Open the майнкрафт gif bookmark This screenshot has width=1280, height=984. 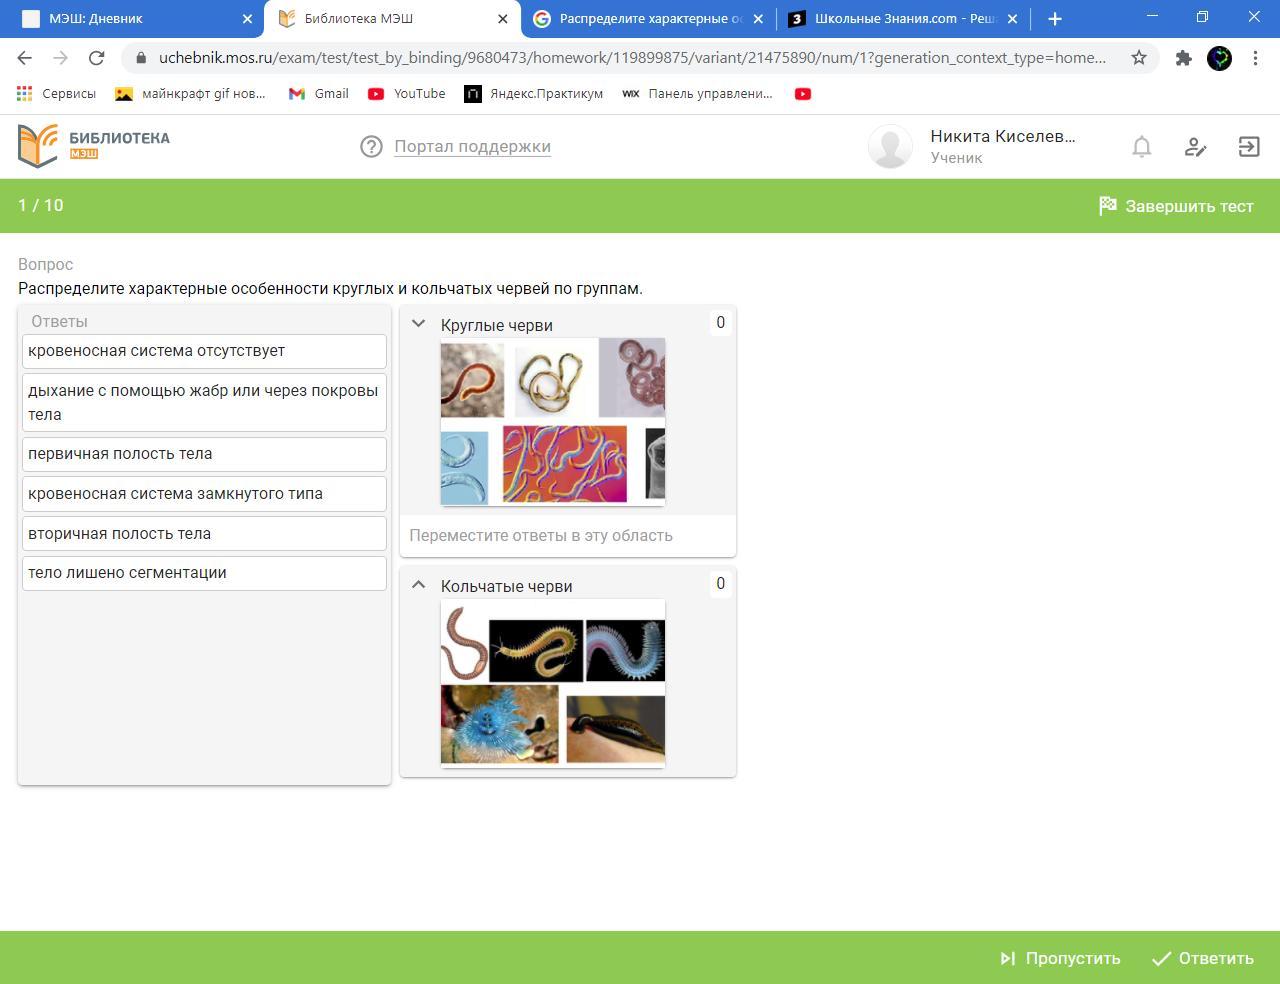(190, 94)
